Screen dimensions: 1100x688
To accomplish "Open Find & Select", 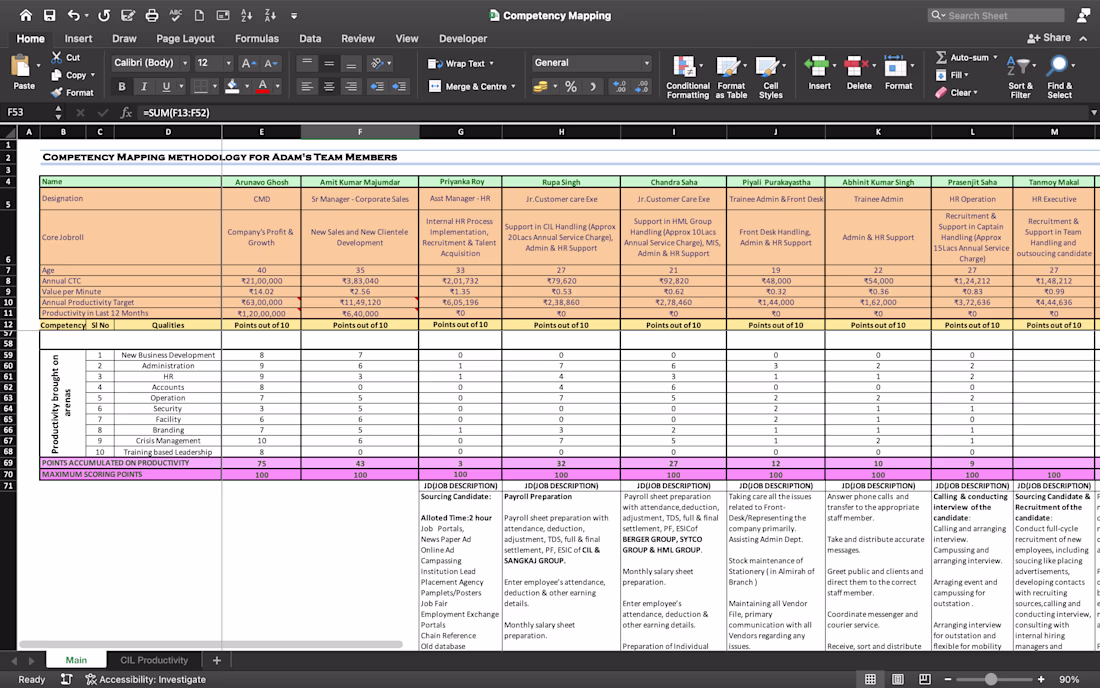I will pyautogui.click(x=1059, y=77).
